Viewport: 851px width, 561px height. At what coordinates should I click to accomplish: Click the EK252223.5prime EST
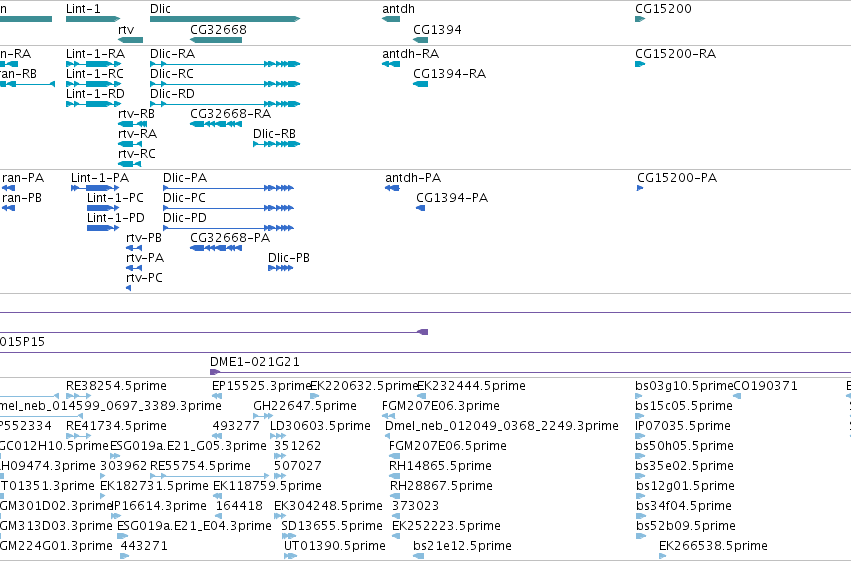pyautogui.click(x=396, y=536)
